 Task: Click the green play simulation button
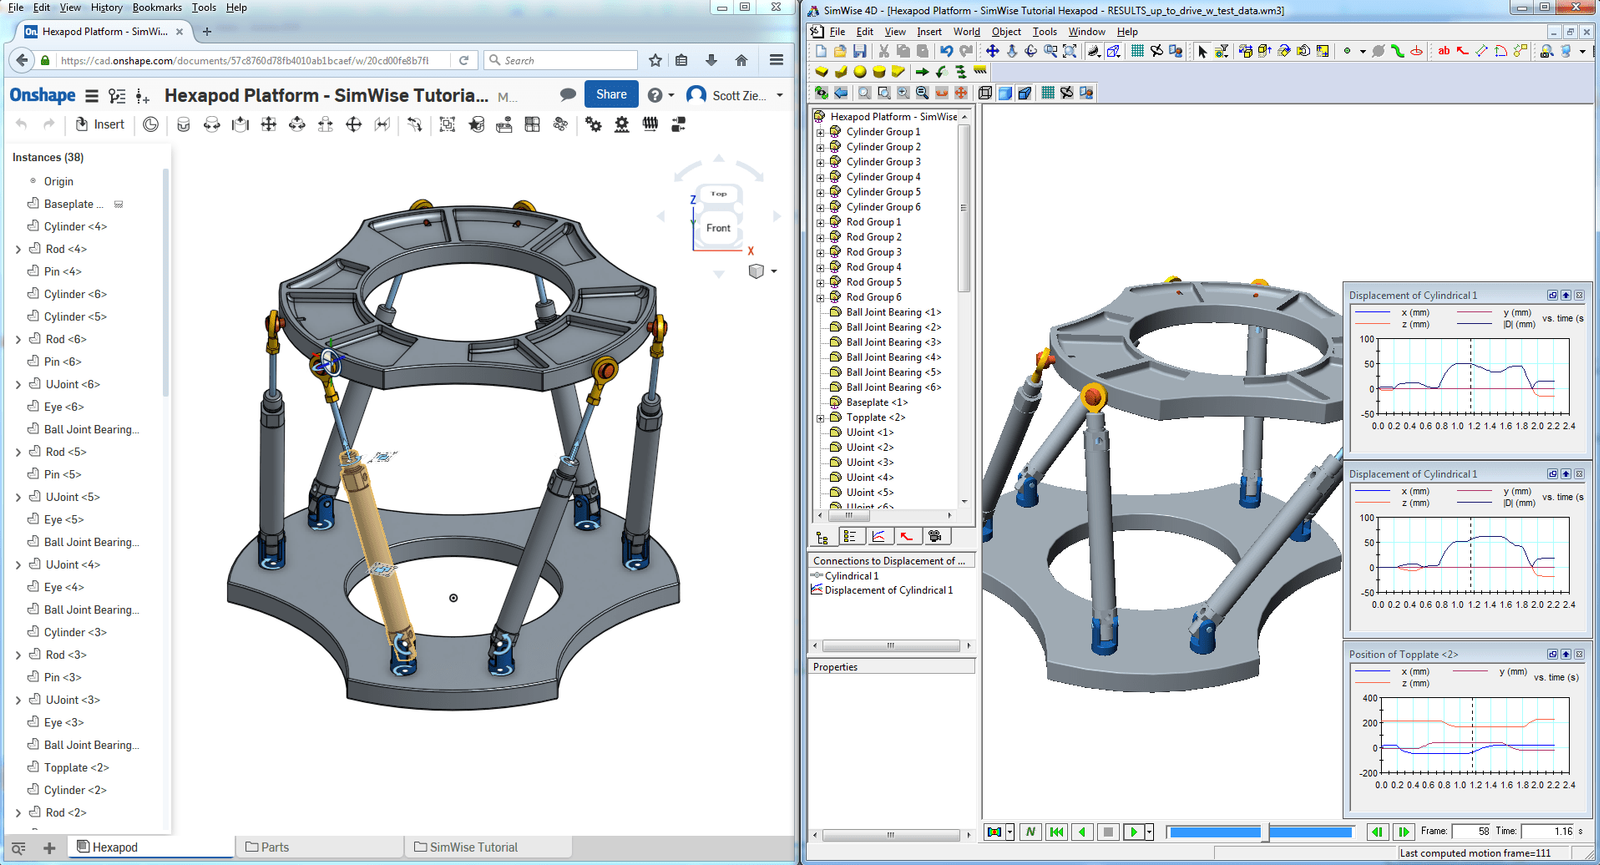click(1133, 832)
